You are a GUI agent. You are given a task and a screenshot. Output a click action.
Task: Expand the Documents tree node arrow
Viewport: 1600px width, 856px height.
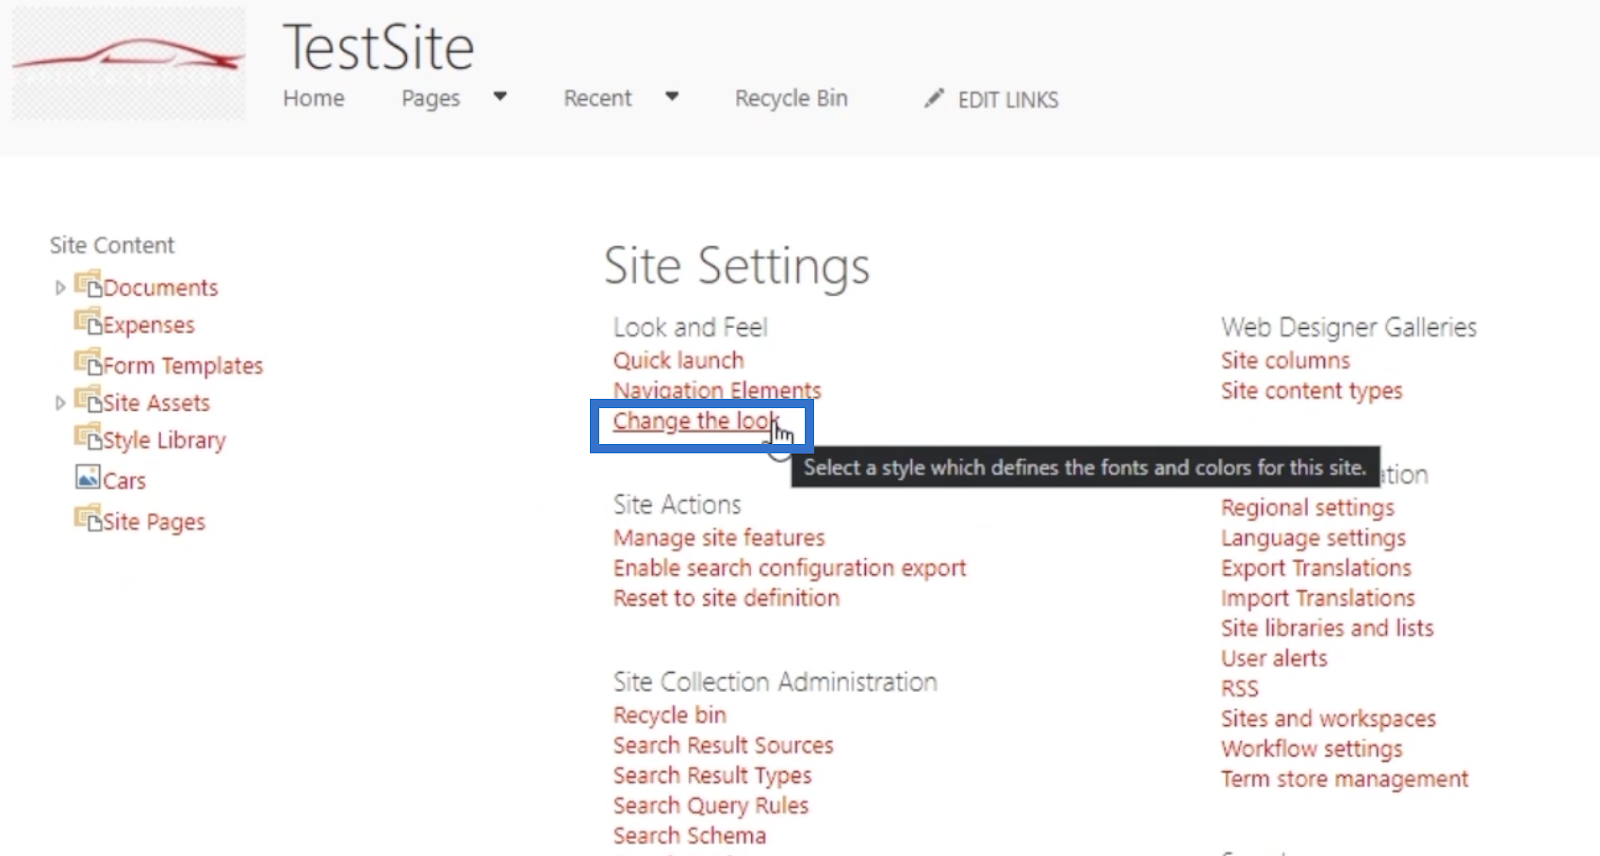pos(60,288)
